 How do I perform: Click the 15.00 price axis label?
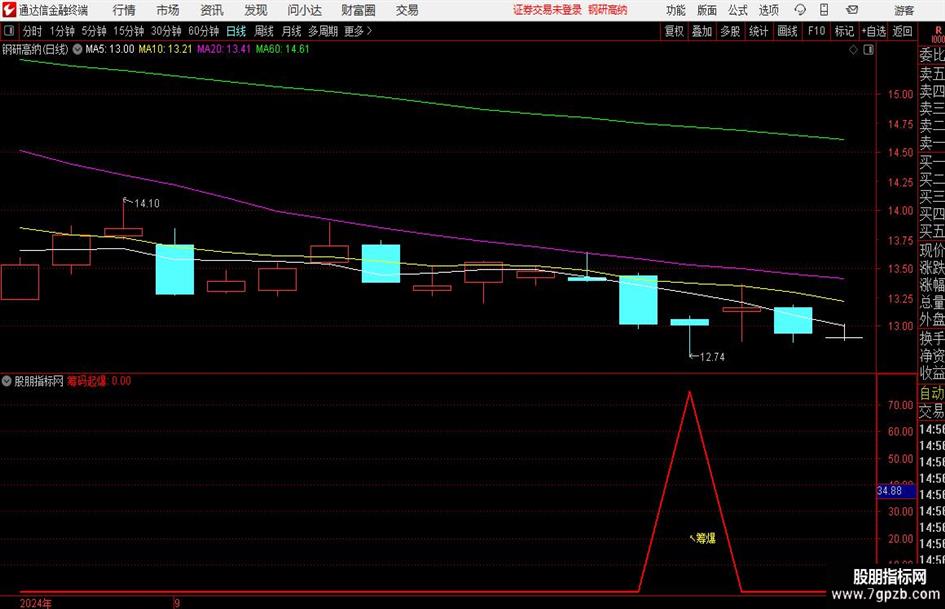coord(900,94)
